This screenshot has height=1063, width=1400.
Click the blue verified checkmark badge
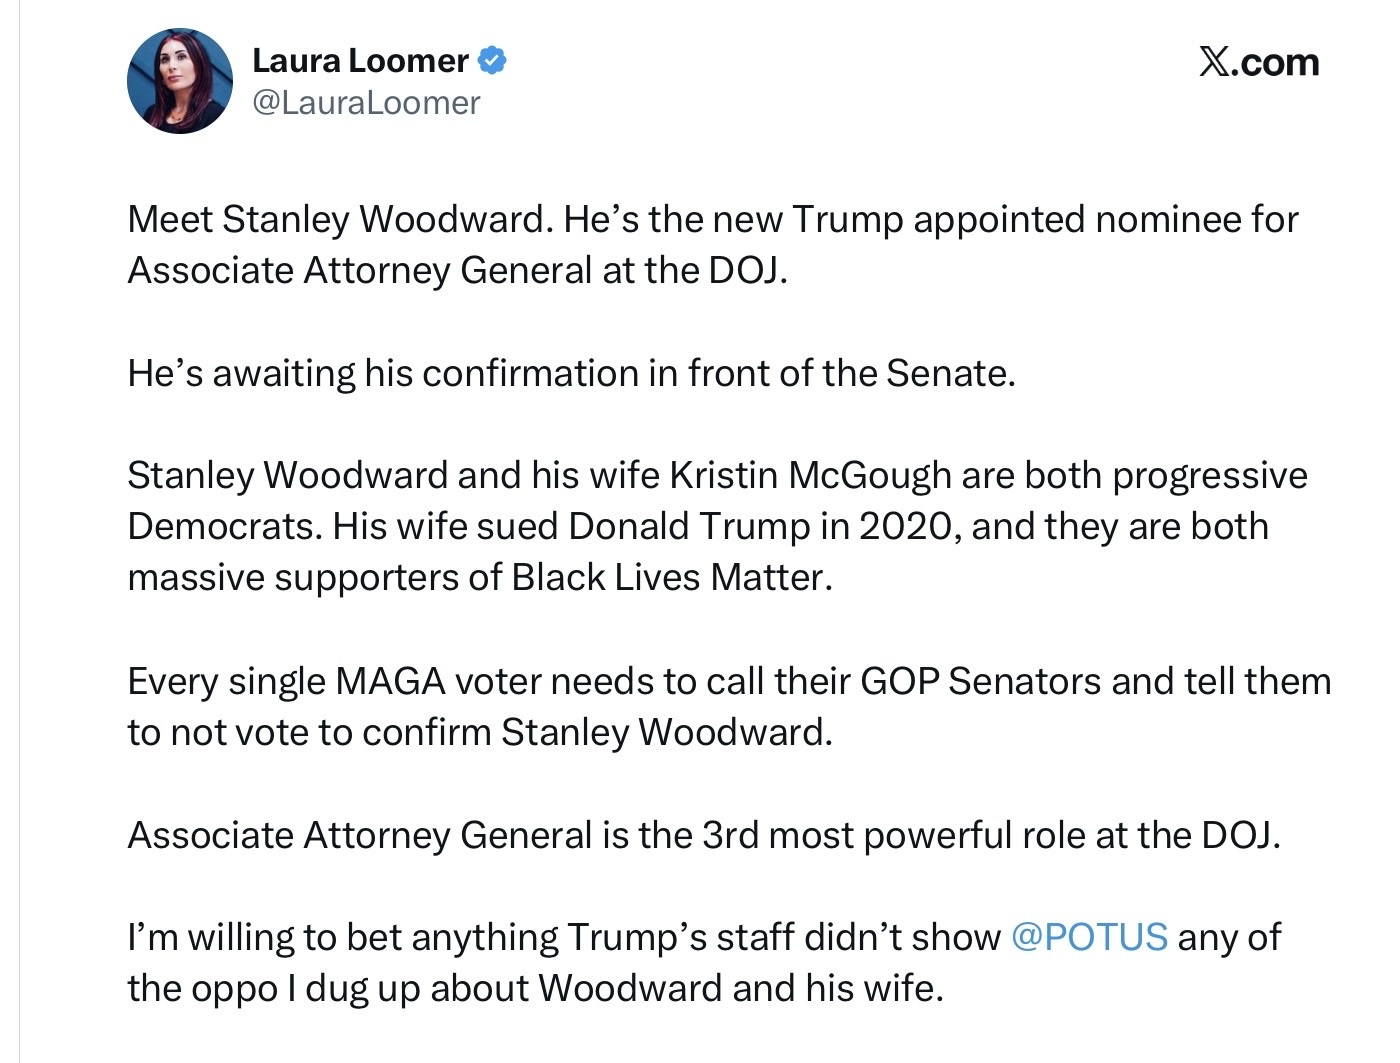pos(492,60)
